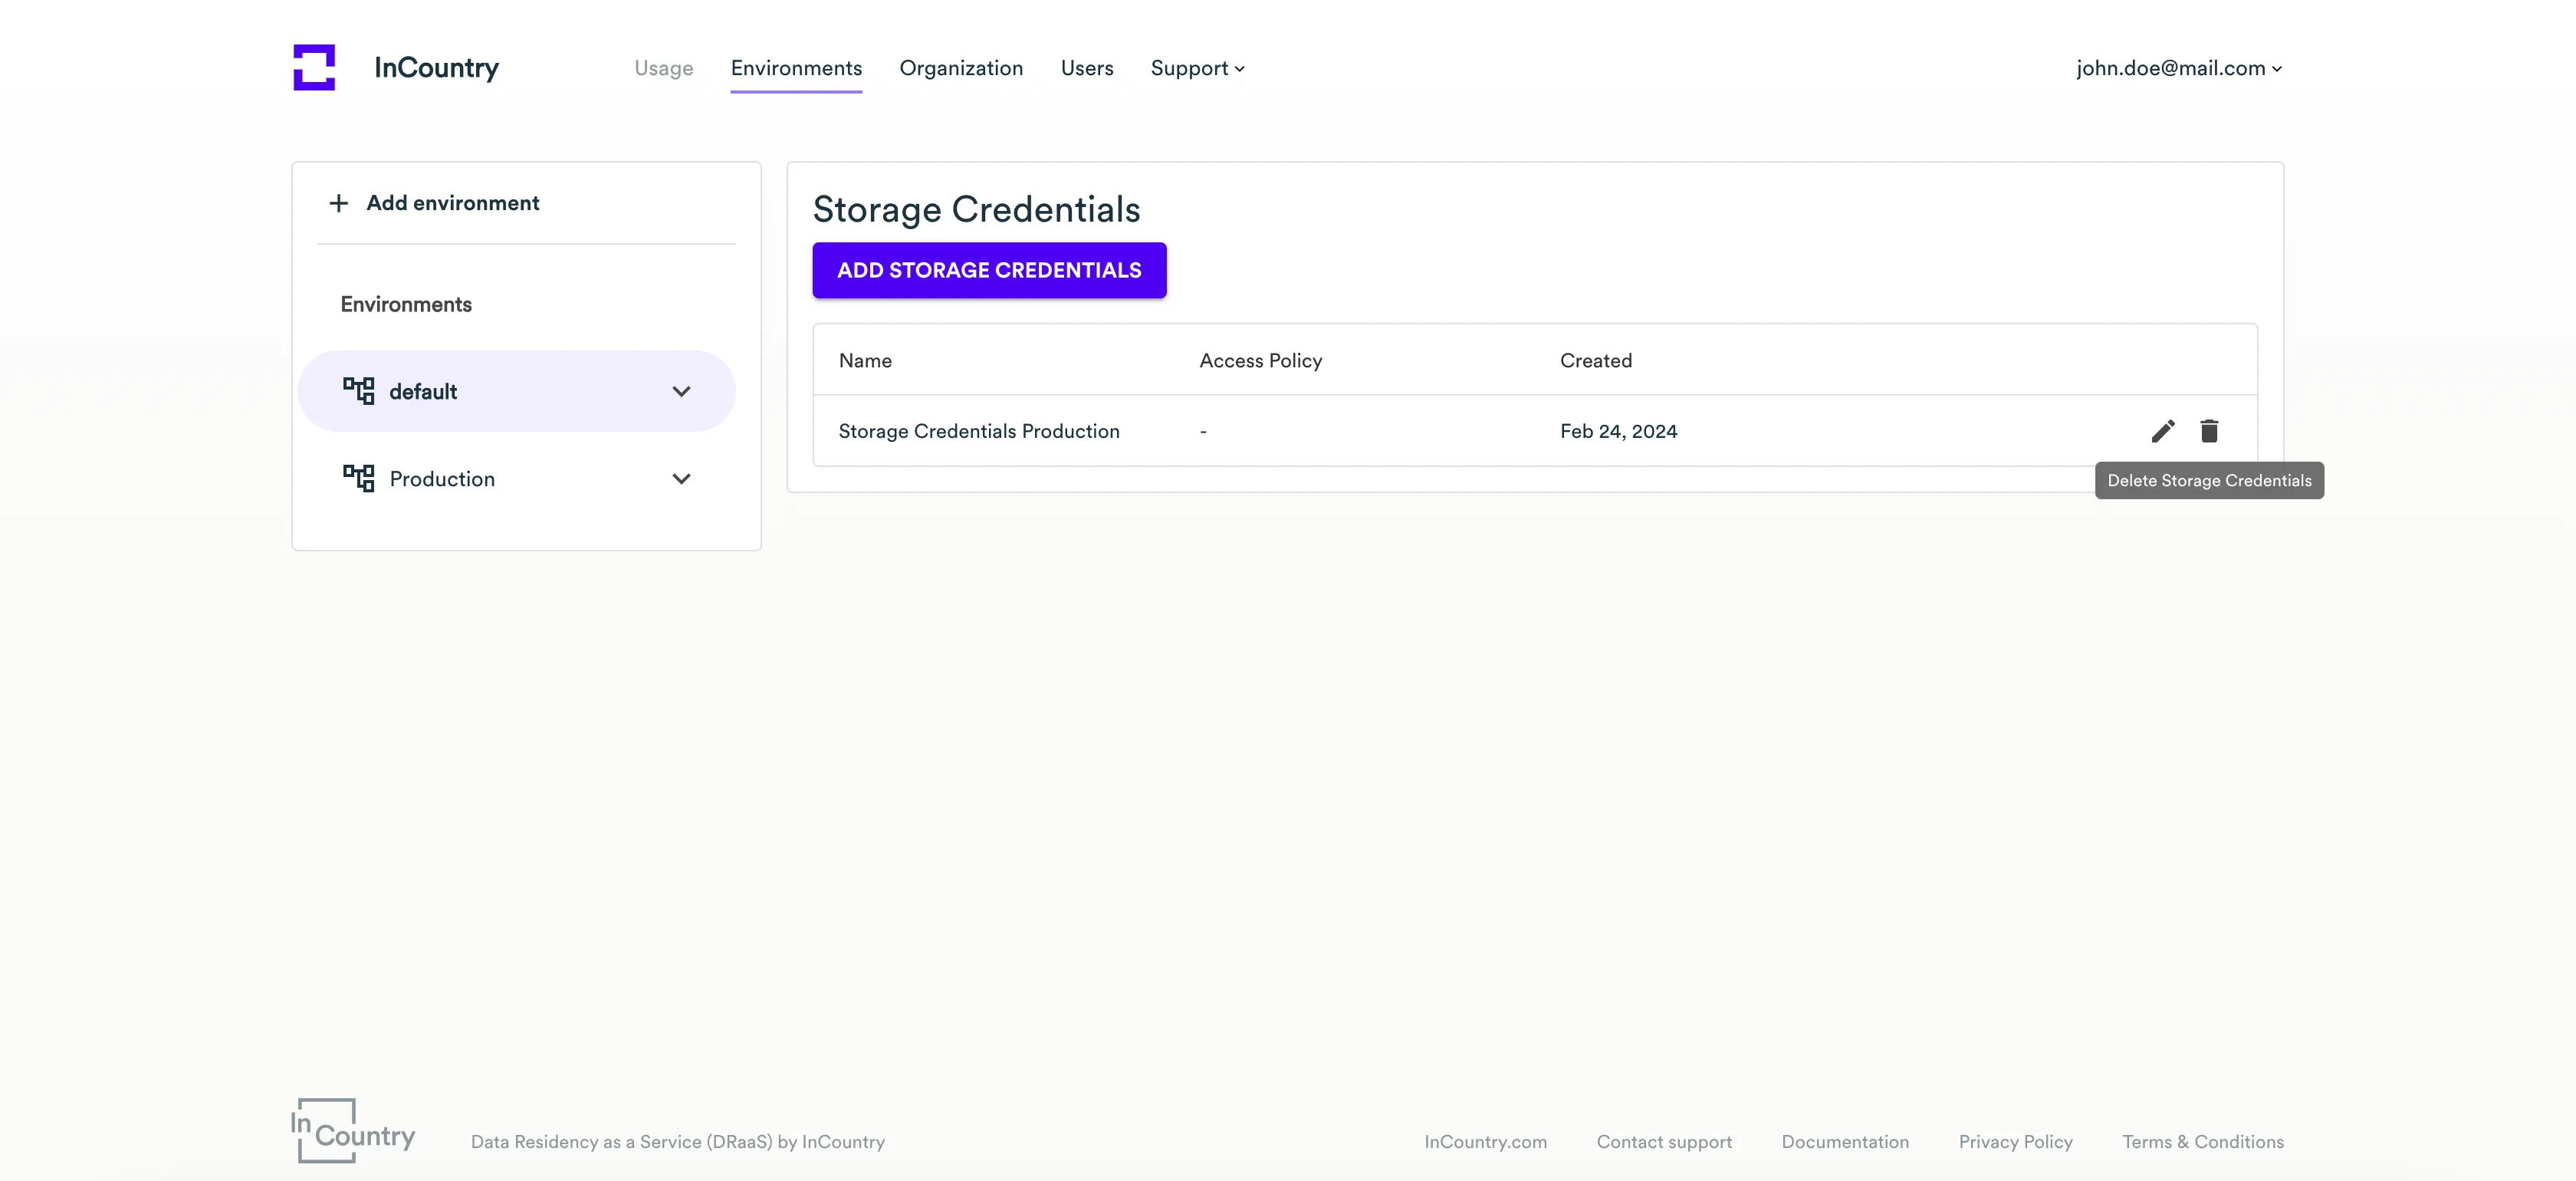Screen dimensions: 2576x1181
Task: Expand the Production environment chevron
Action: (681, 479)
